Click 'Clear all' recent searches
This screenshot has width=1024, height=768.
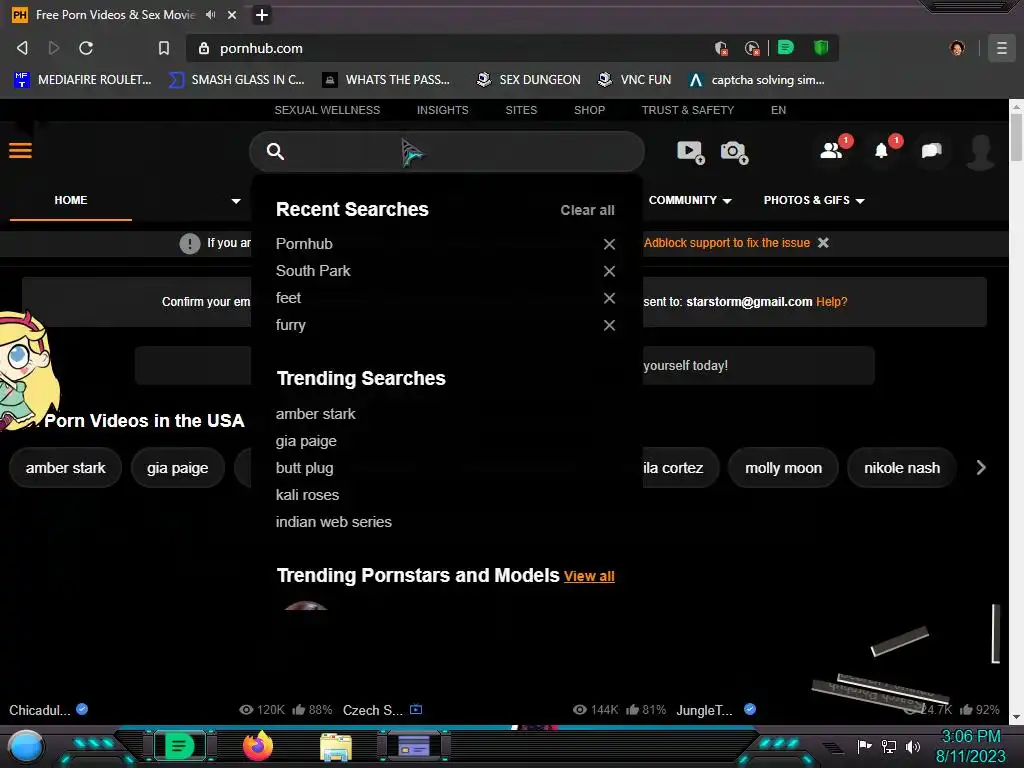pos(587,210)
